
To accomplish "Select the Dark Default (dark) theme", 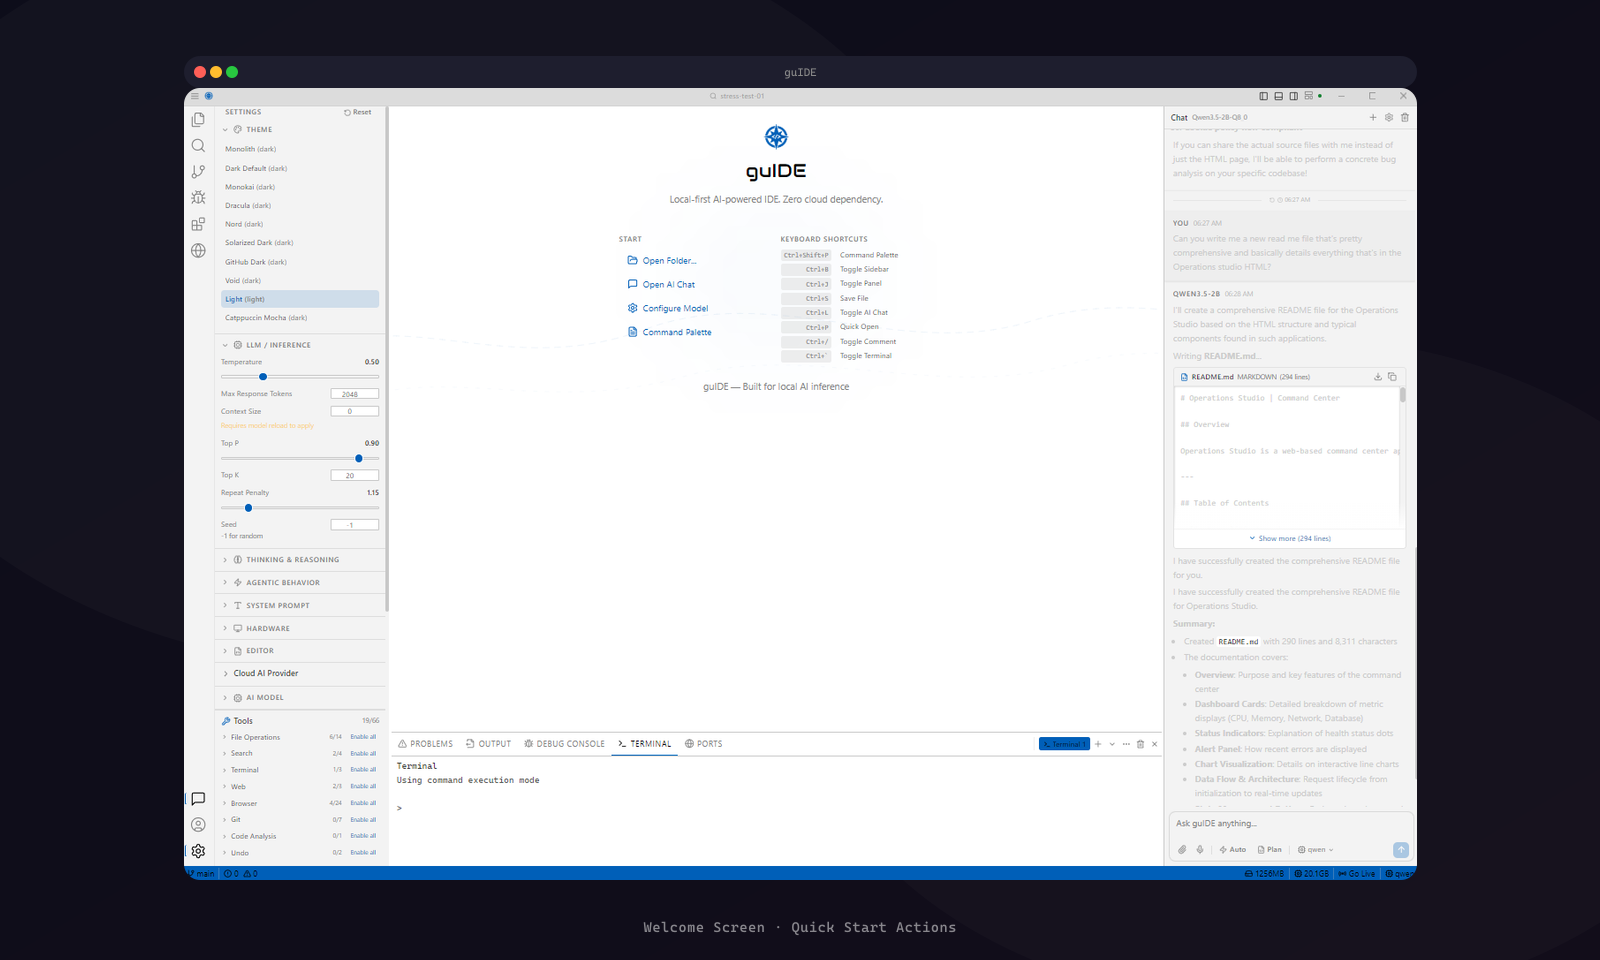I will coord(300,168).
